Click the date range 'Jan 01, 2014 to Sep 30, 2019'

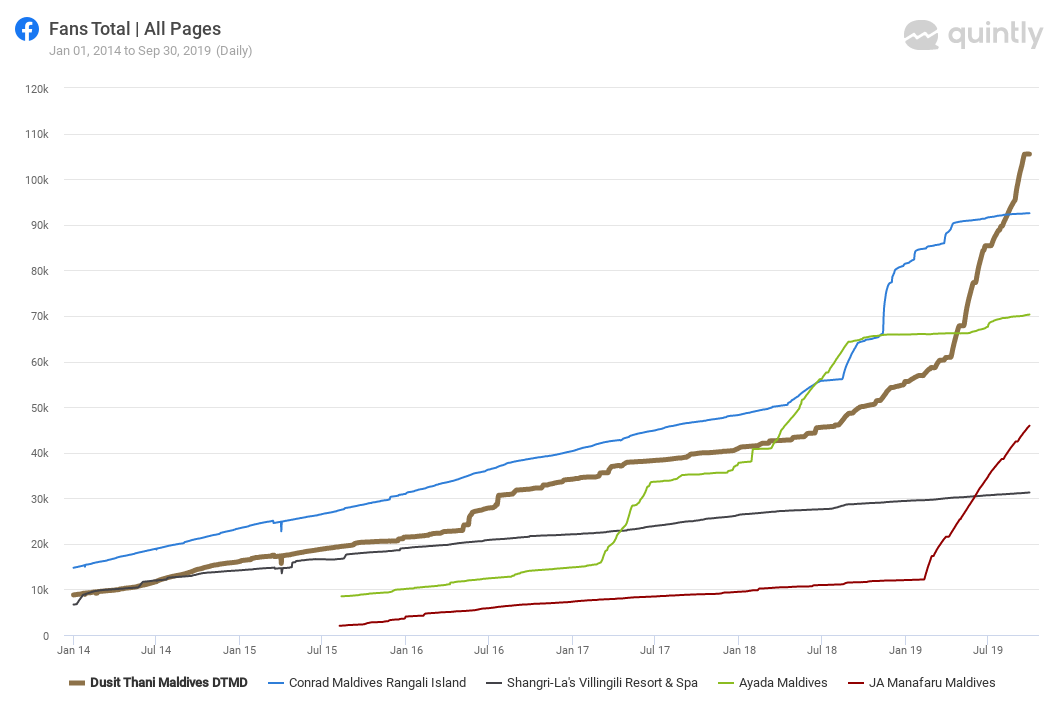tap(130, 51)
